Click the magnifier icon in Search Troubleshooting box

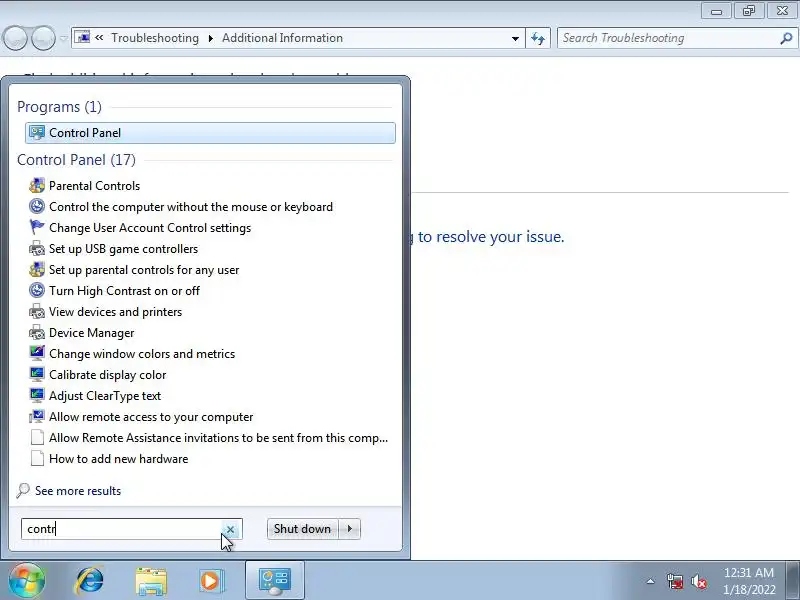click(x=786, y=38)
